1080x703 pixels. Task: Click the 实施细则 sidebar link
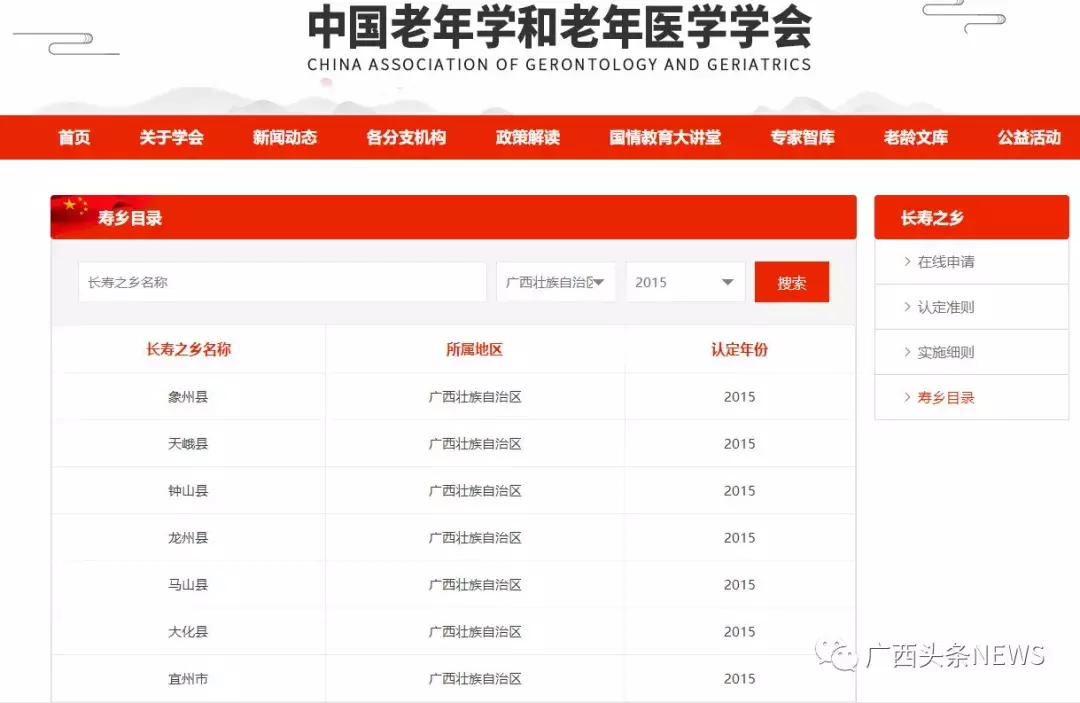[x=945, y=352]
